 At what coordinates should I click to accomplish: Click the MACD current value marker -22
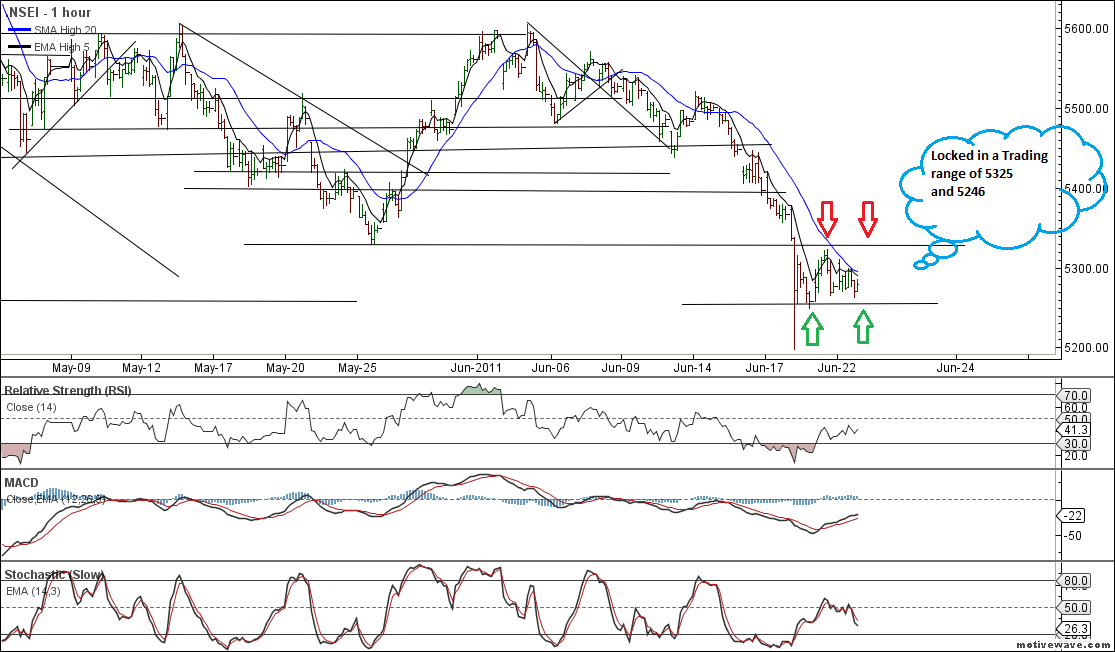pyautogui.click(x=1074, y=515)
